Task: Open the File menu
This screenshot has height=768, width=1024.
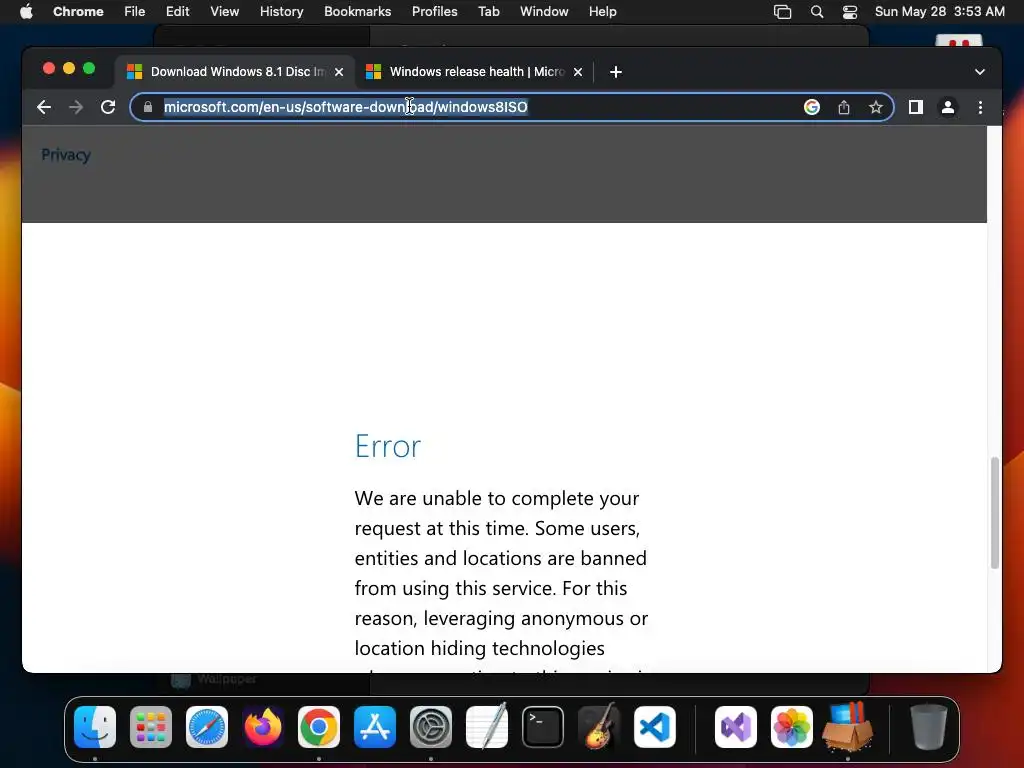Action: click(x=135, y=12)
